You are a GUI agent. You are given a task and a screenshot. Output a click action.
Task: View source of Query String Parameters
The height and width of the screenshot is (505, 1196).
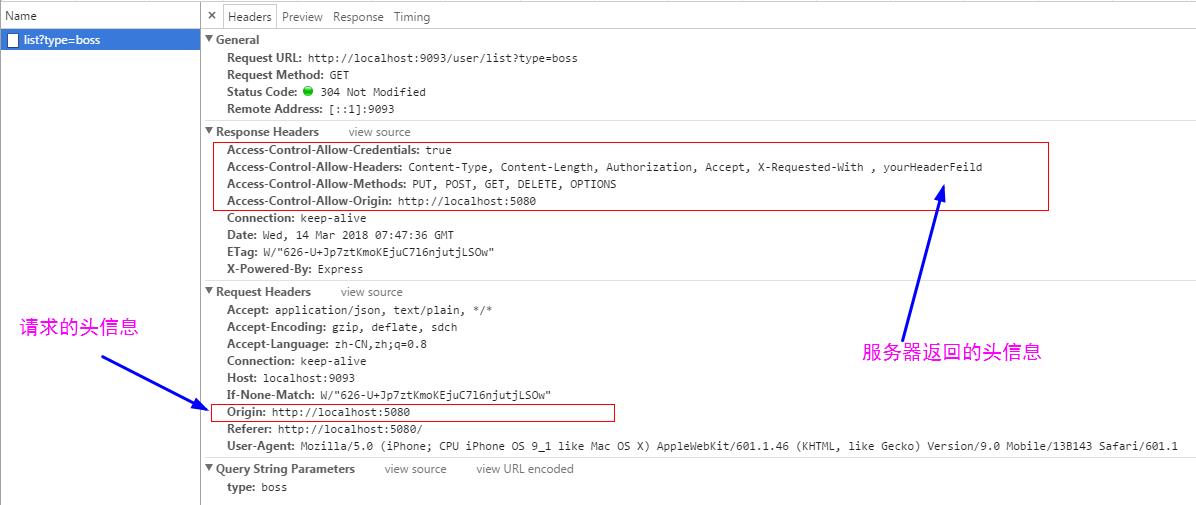(x=415, y=469)
